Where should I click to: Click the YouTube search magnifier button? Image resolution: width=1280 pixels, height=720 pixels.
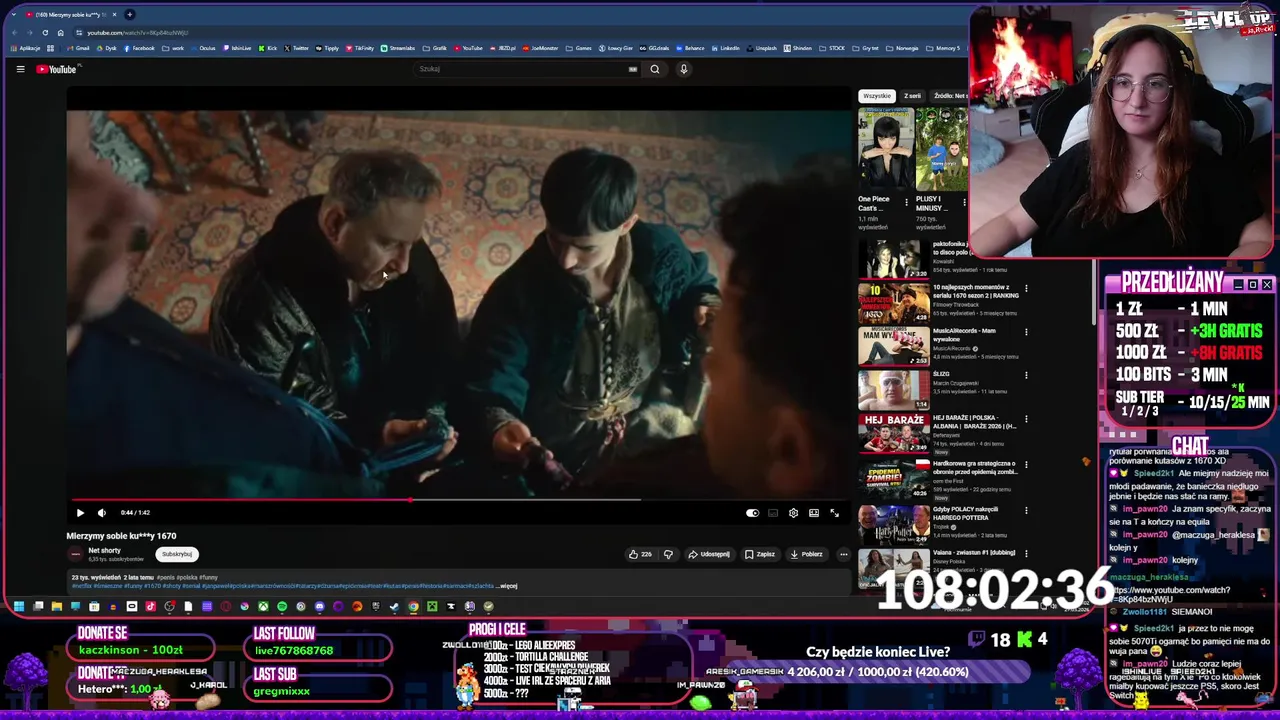(x=655, y=69)
